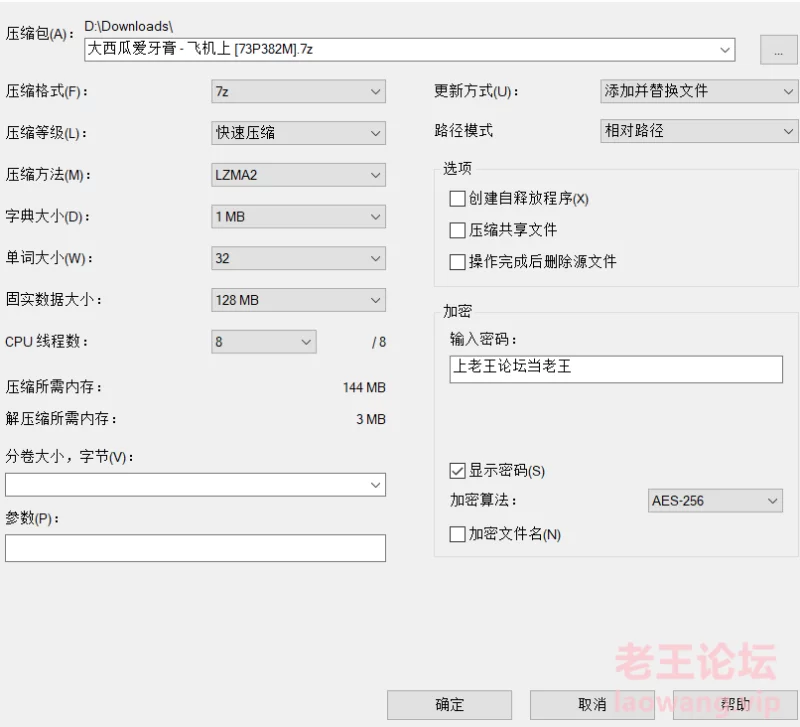Viewport: 800px width, 727px height.
Task: Click into the 输入密码 password field
Action: pyautogui.click(x=615, y=368)
